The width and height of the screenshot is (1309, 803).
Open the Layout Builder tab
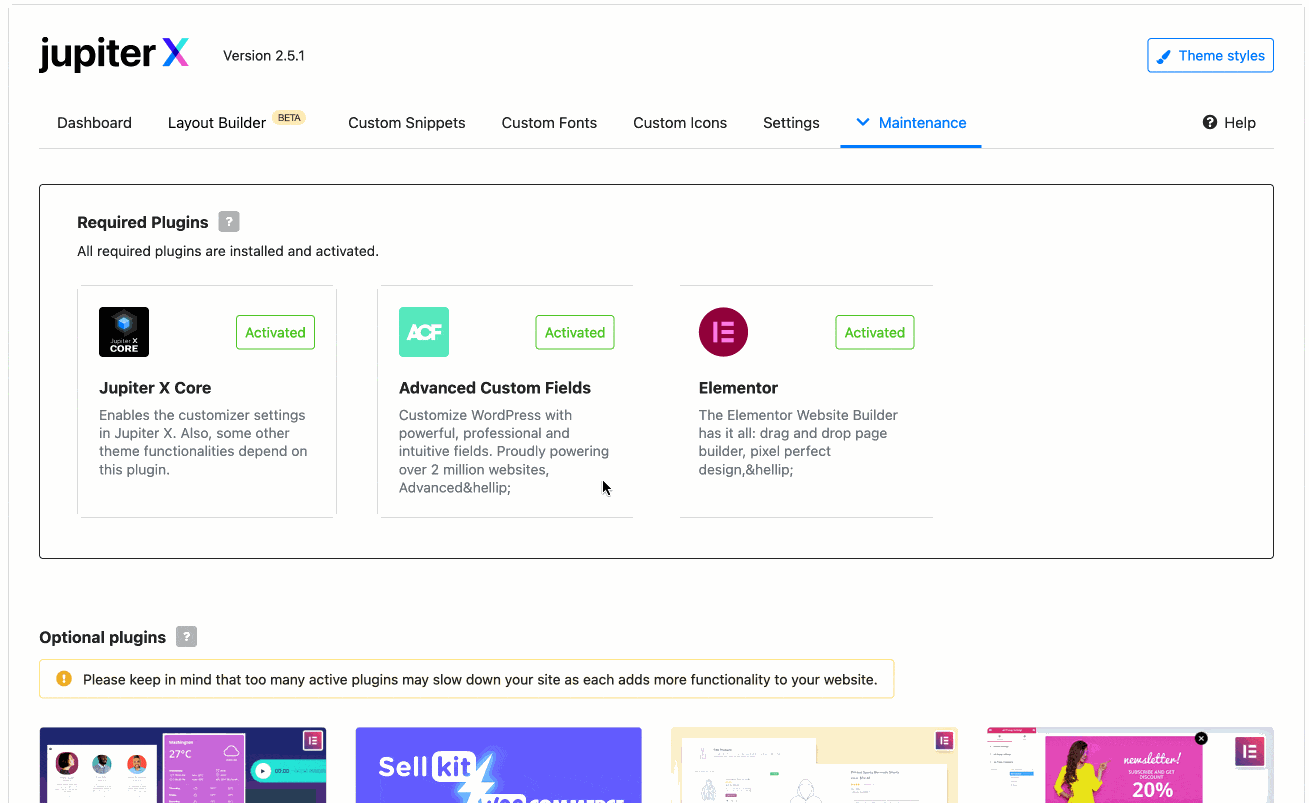[x=217, y=123]
